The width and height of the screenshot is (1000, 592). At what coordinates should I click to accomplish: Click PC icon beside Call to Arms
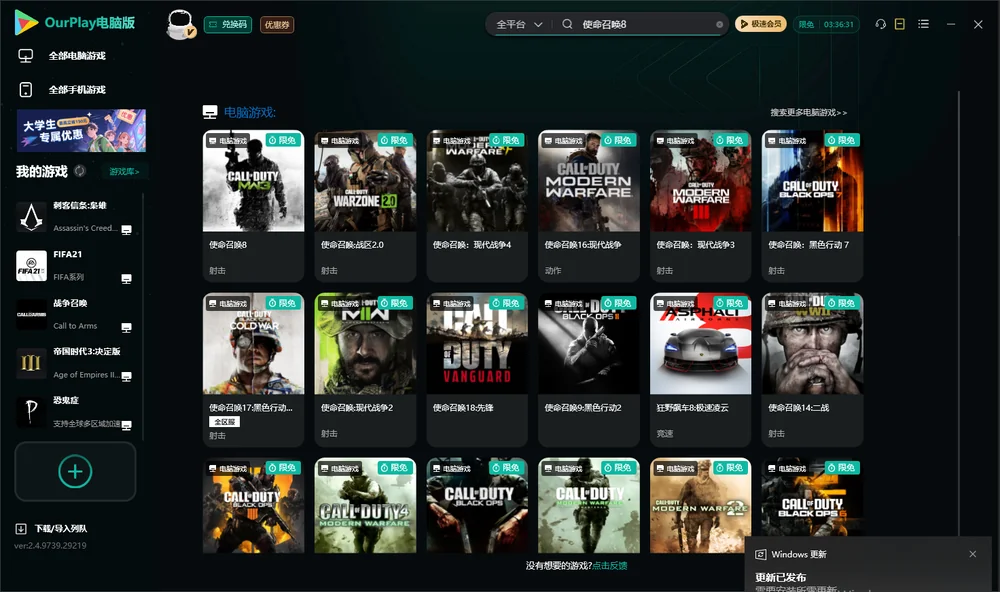click(126, 328)
